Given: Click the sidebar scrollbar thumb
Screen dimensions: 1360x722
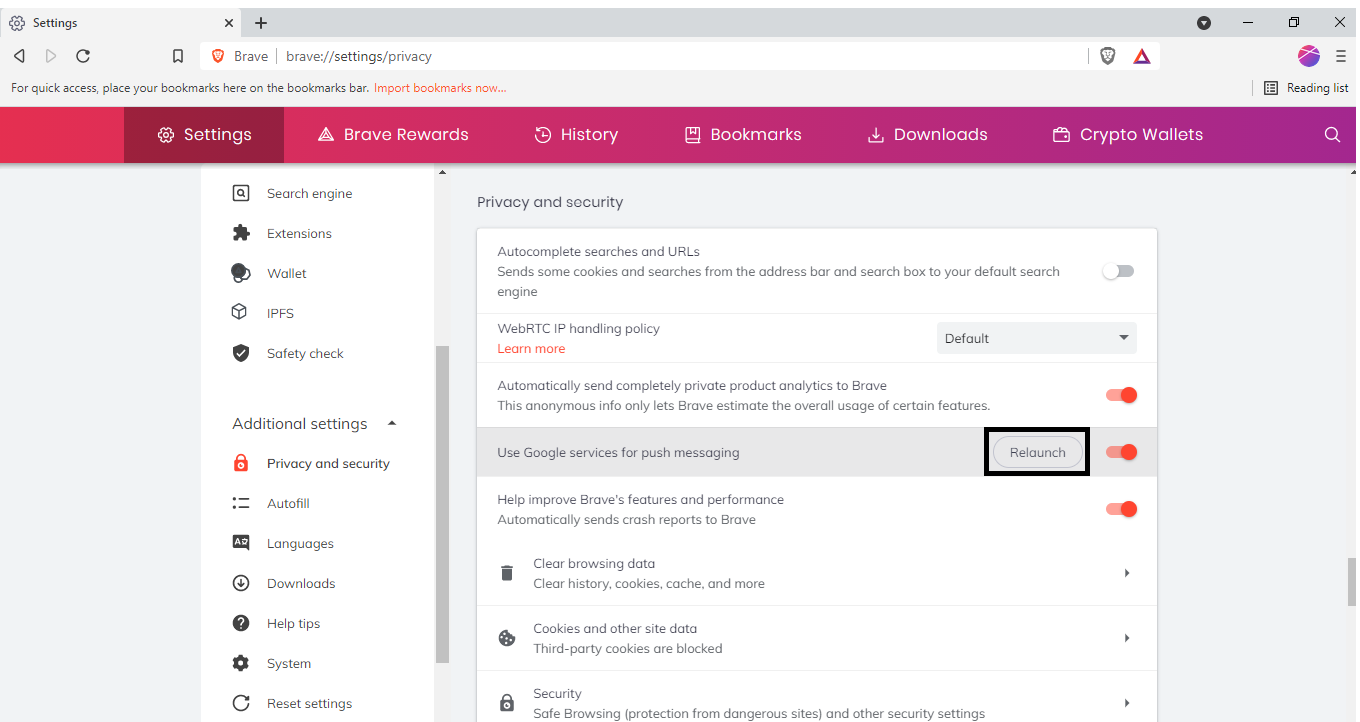Looking at the screenshot, I should tap(442, 504).
